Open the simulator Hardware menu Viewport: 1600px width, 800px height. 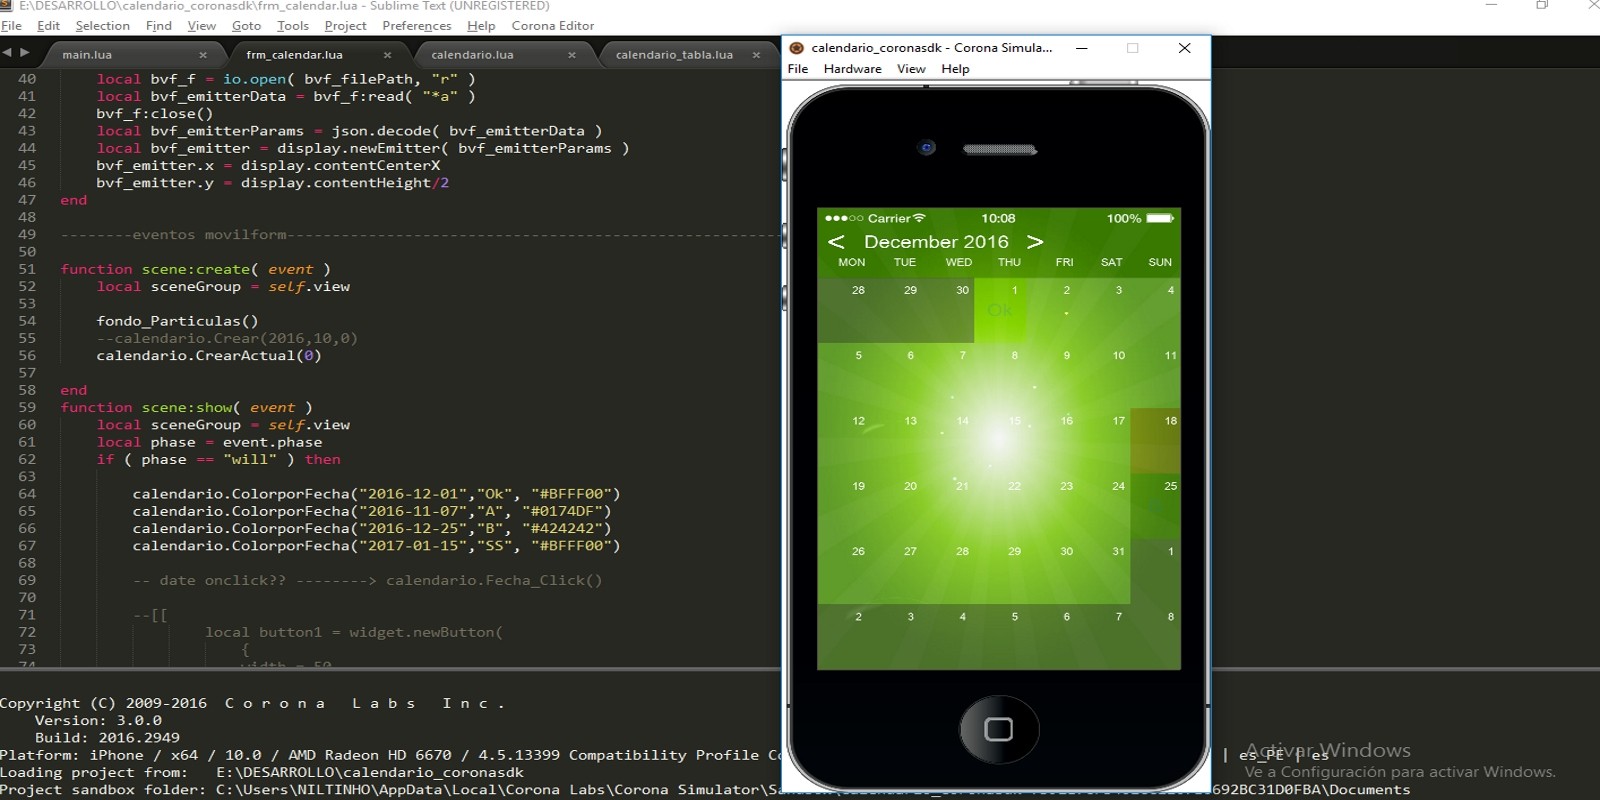pyautogui.click(x=852, y=69)
